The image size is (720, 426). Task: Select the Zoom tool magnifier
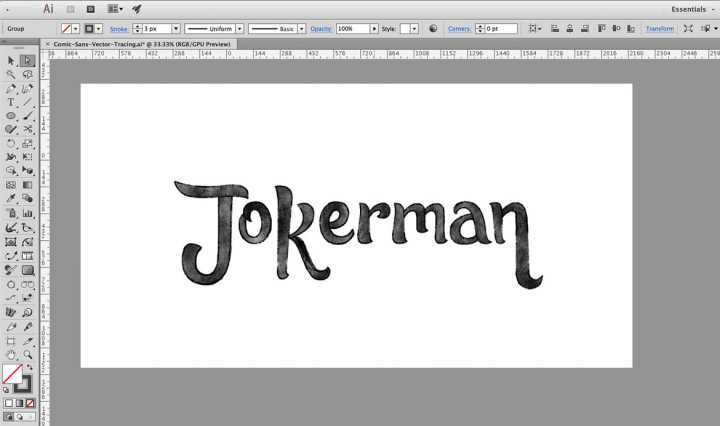tap(27, 354)
